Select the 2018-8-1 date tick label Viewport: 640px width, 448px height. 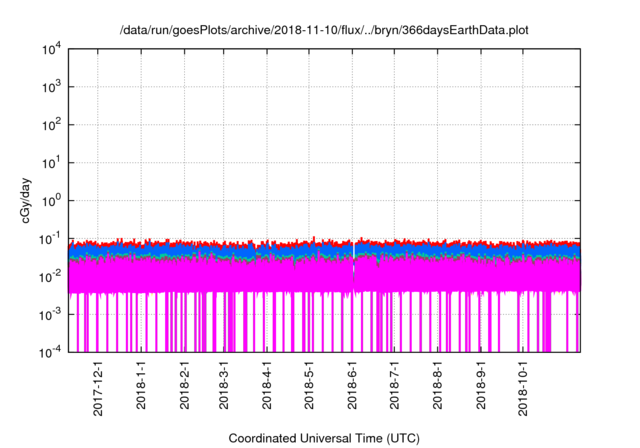[x=436, y=391]
